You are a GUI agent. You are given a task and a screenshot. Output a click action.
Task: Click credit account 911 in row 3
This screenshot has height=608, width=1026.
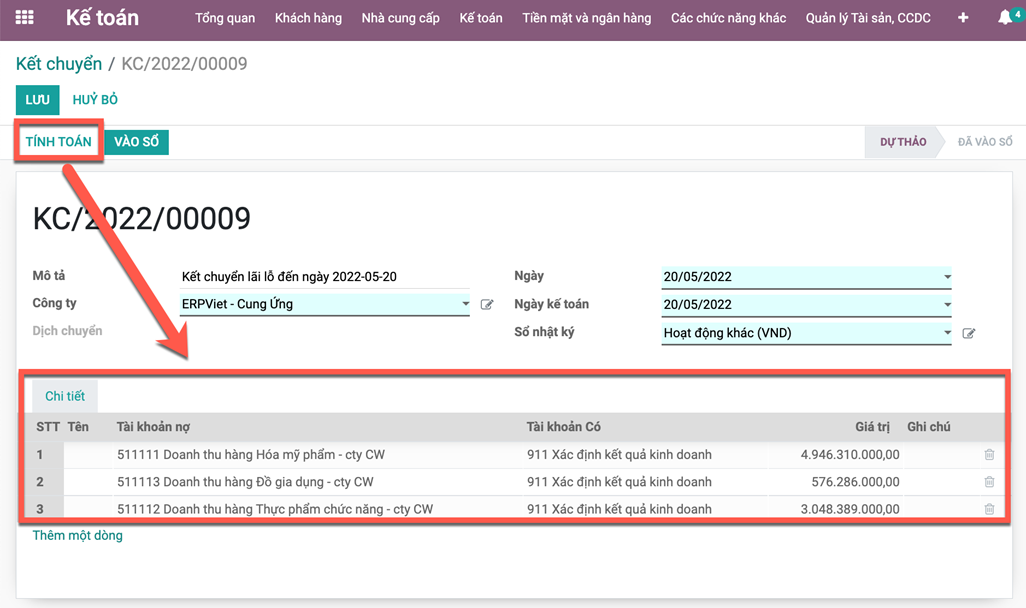[619, 509]
